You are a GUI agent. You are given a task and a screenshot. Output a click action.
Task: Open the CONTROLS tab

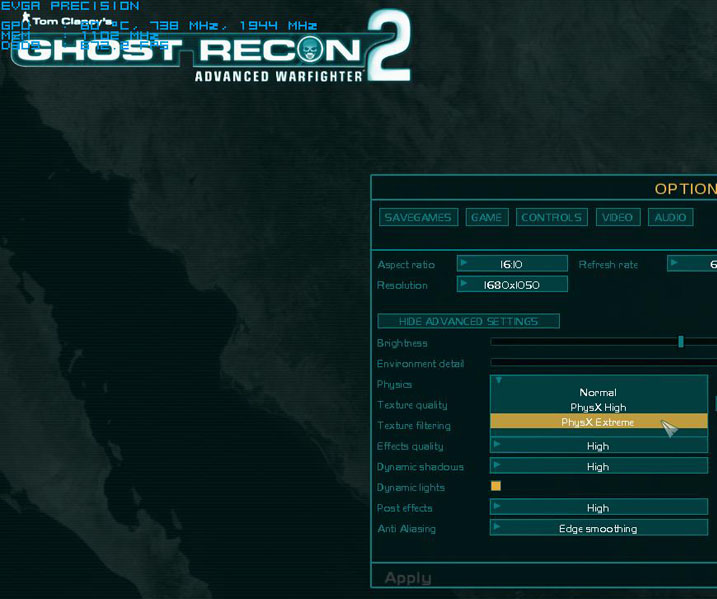551,217
